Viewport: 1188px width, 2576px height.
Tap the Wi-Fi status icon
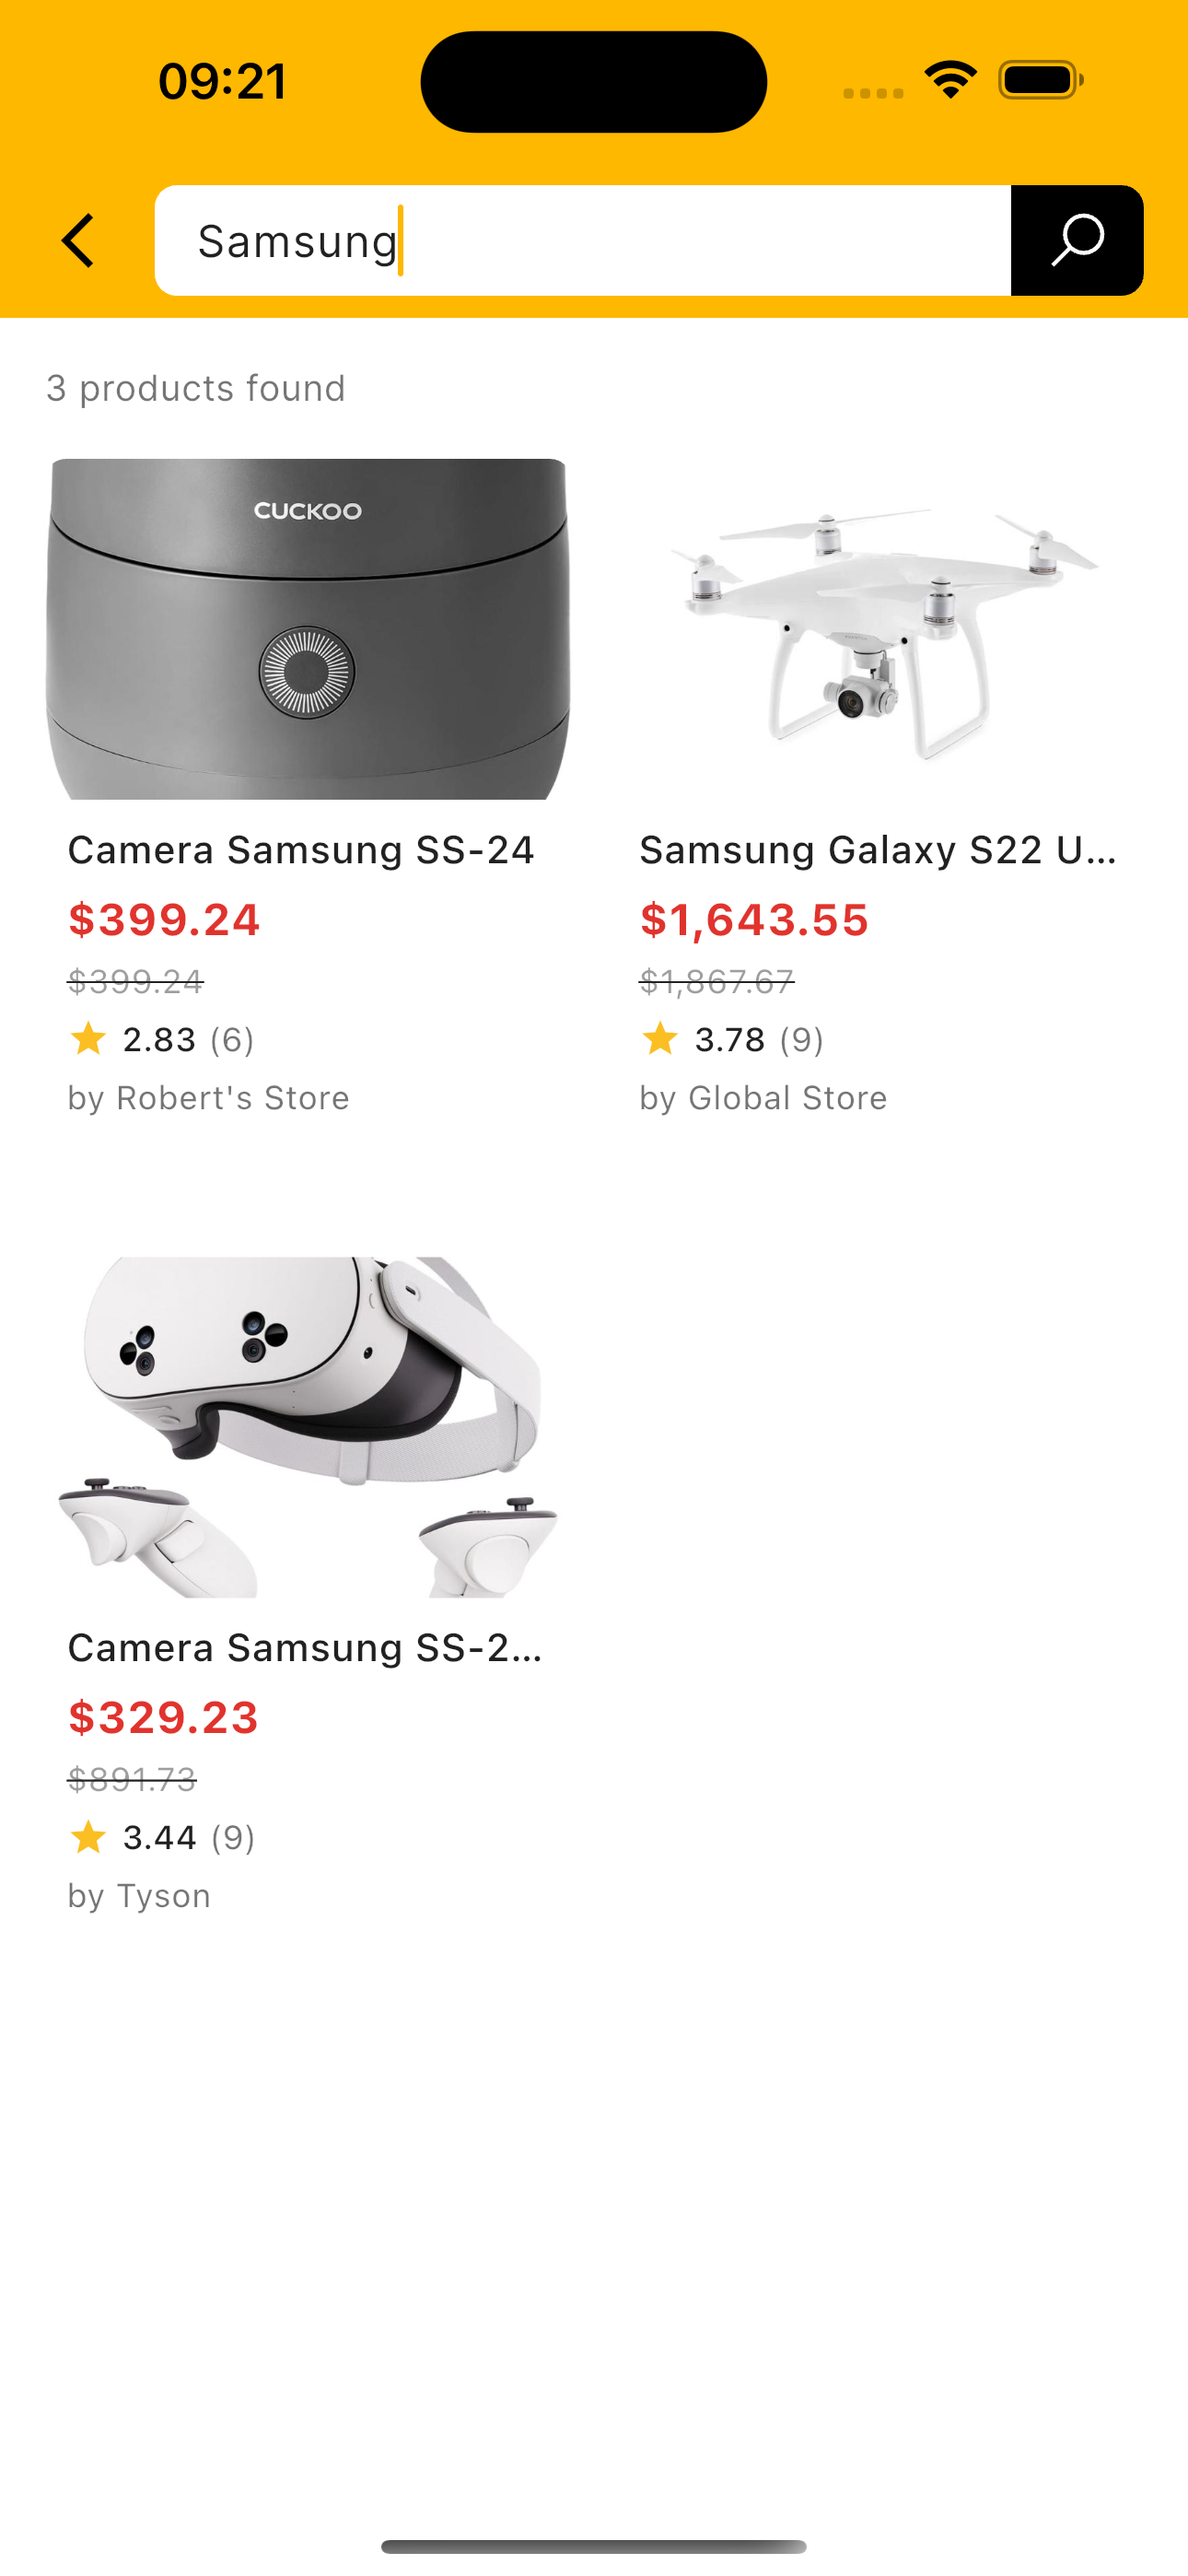(x=949, y=80)
